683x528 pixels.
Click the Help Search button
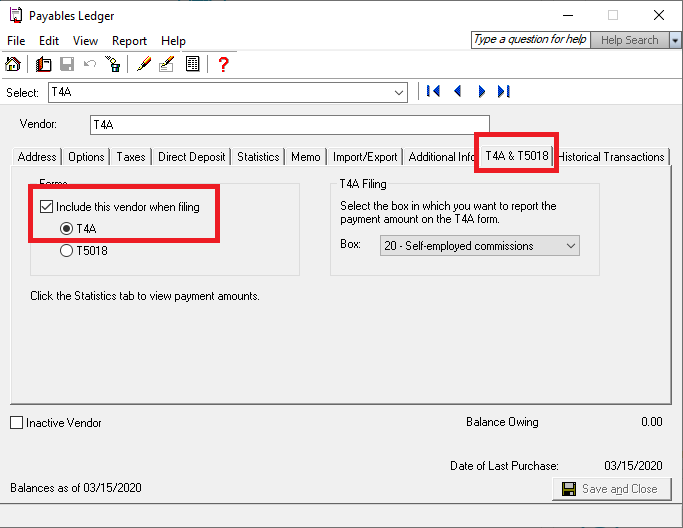[629, 40]
